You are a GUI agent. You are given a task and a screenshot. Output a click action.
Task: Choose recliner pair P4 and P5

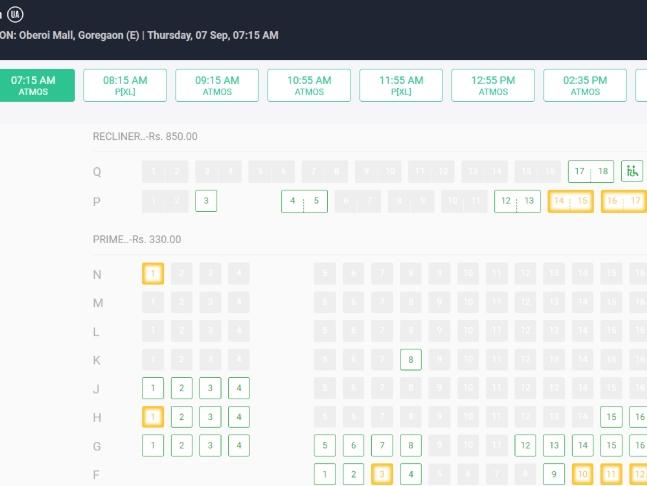click(x=305, y=201)
